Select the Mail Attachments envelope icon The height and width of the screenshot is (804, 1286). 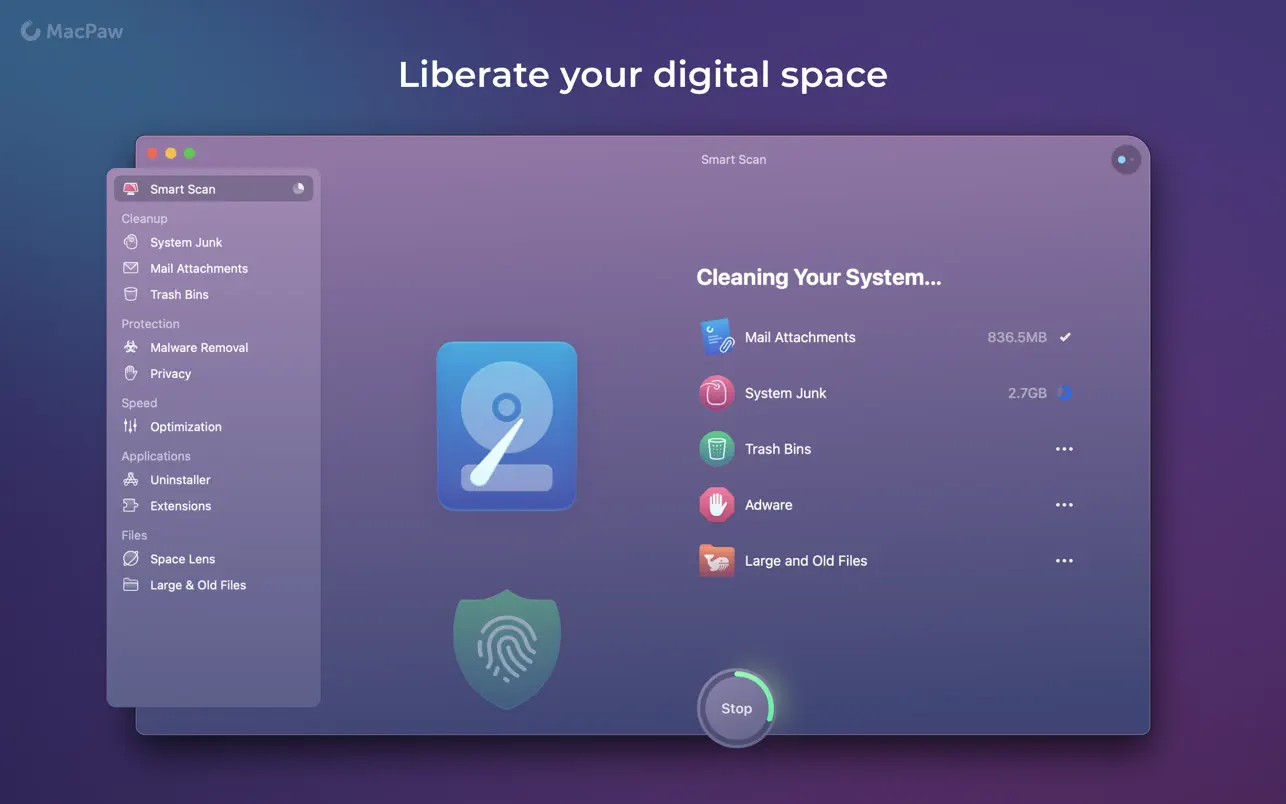pos(131,268)
